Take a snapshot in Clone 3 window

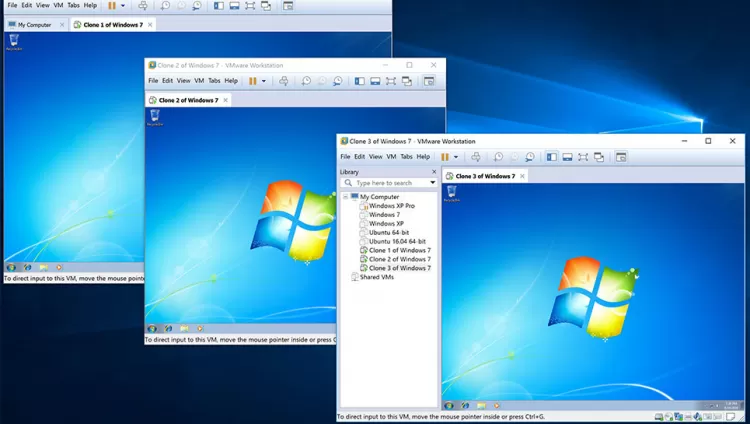497,157
